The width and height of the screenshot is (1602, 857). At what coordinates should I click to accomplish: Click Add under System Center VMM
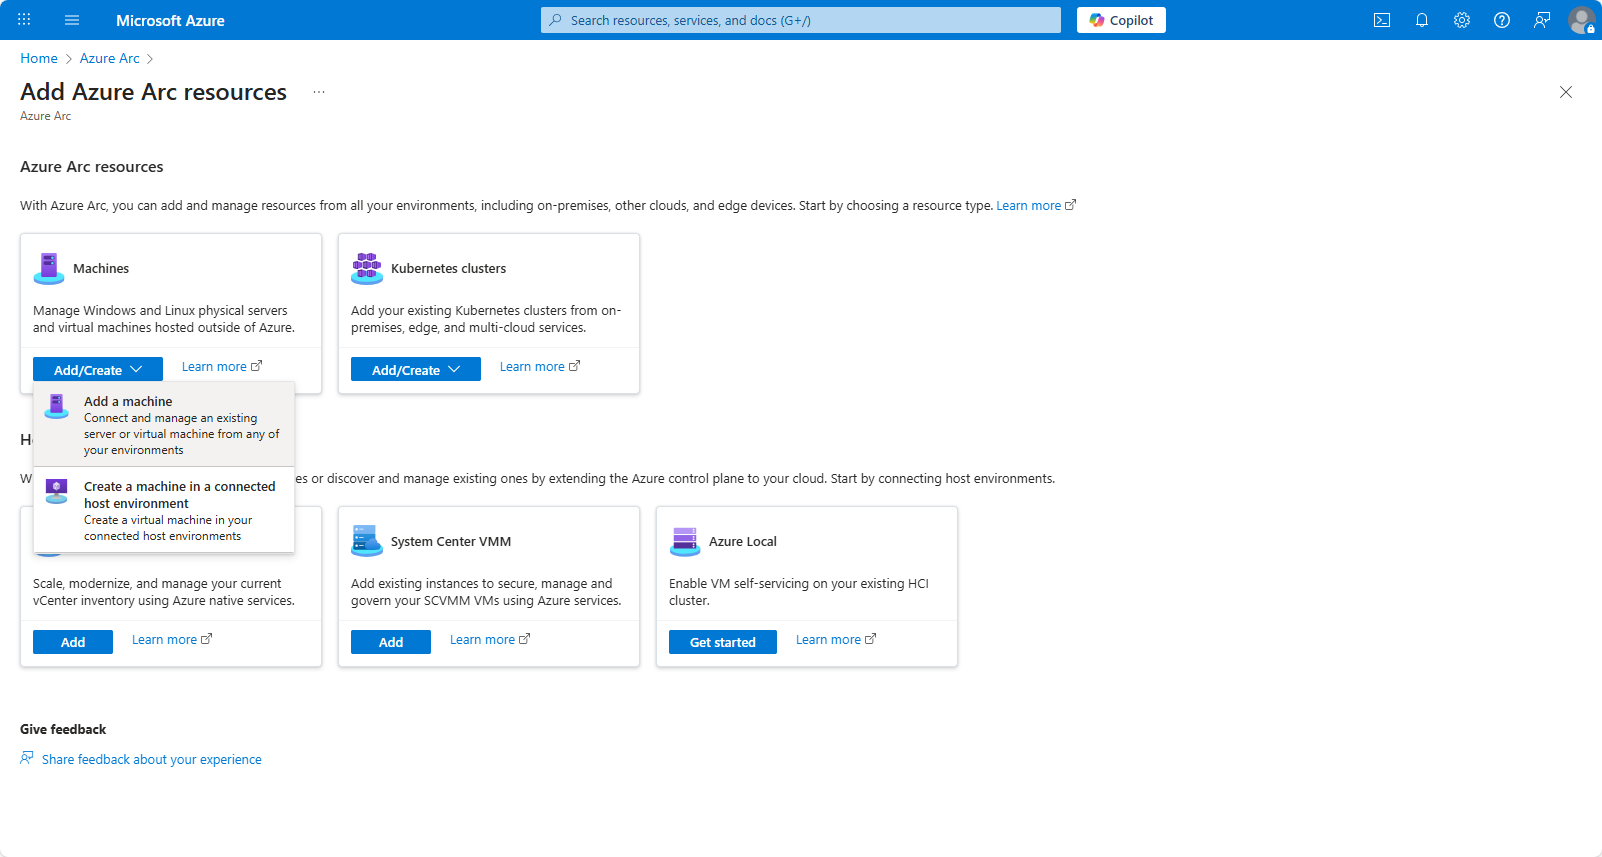point(391,642)
